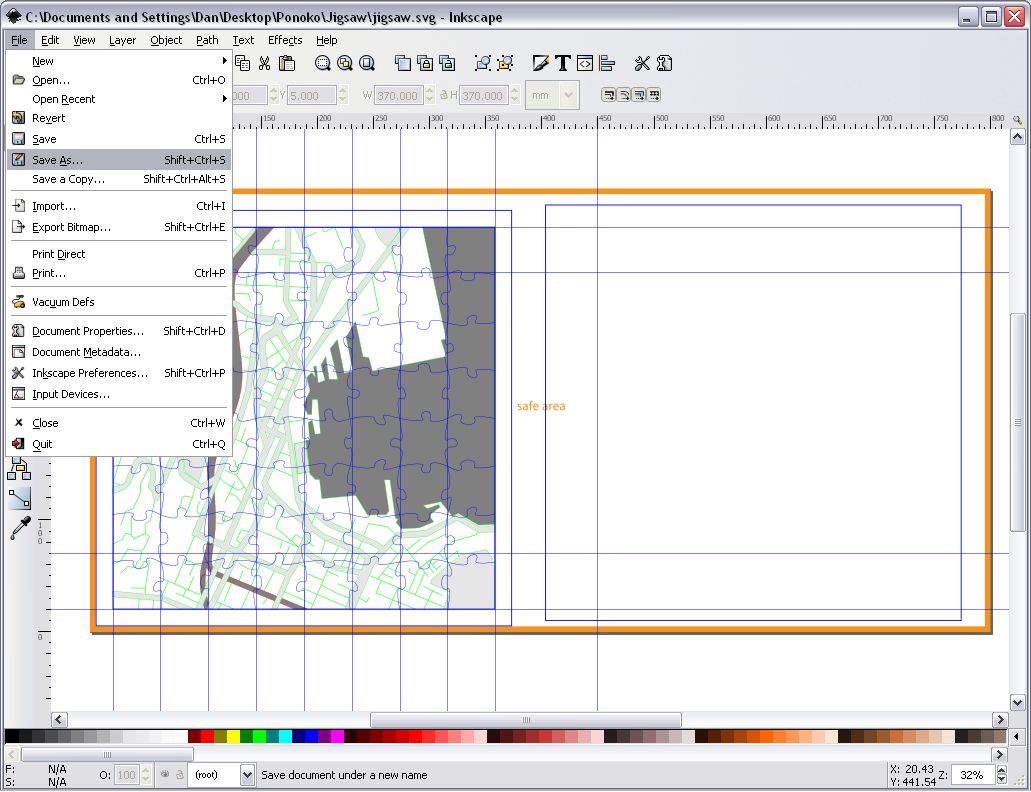Open the XML Editor toolbar icon
Screen dimensions: 1031x792
(x=585, y=63)
